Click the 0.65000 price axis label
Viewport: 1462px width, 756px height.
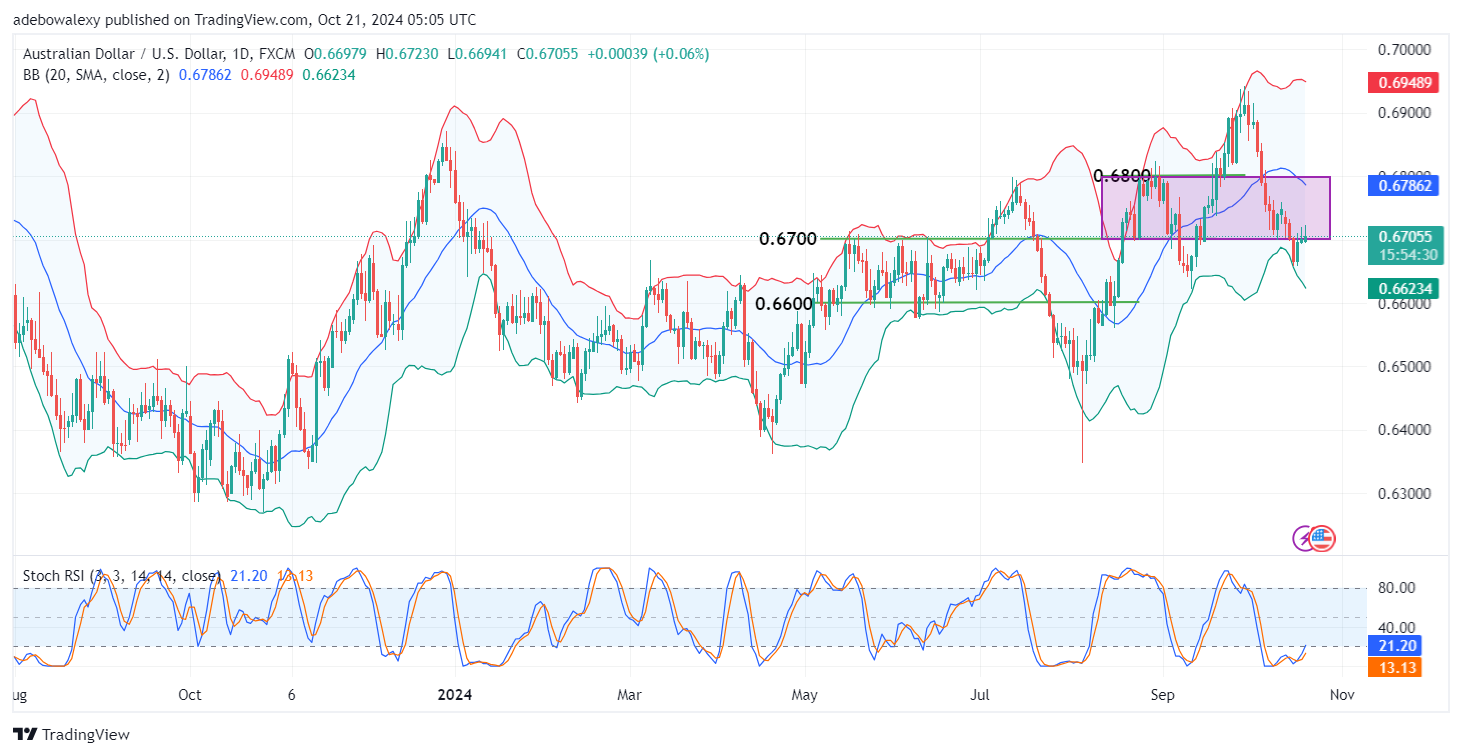click(x=1404, y=366)
